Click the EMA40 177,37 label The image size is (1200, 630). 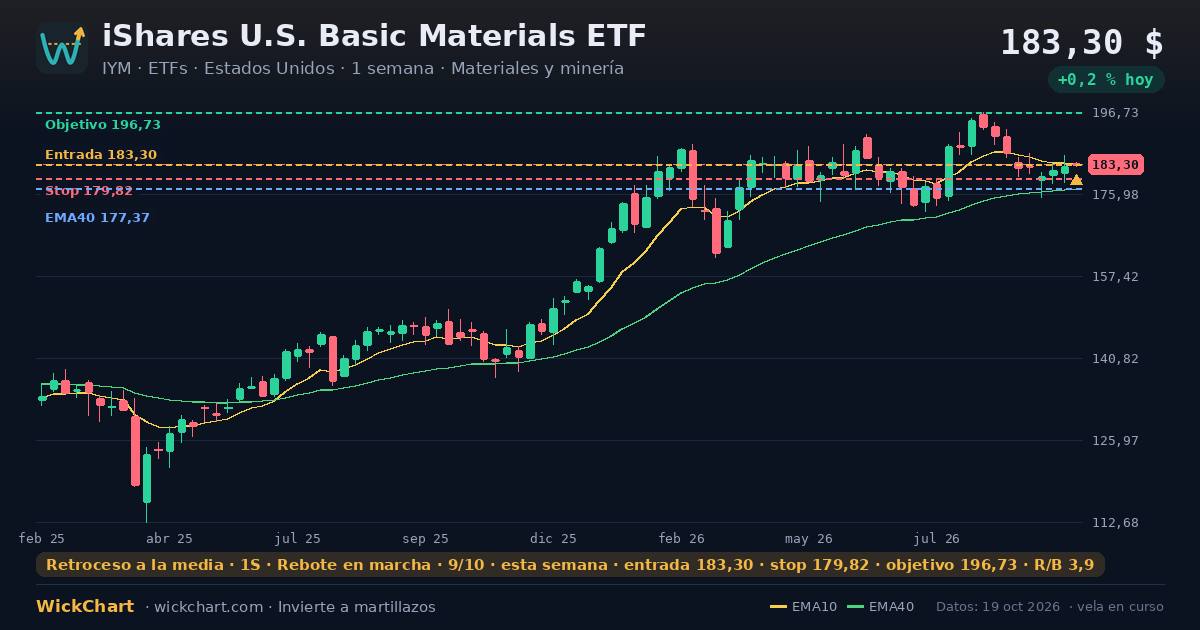pyautogui.click(x=97, y=217)
